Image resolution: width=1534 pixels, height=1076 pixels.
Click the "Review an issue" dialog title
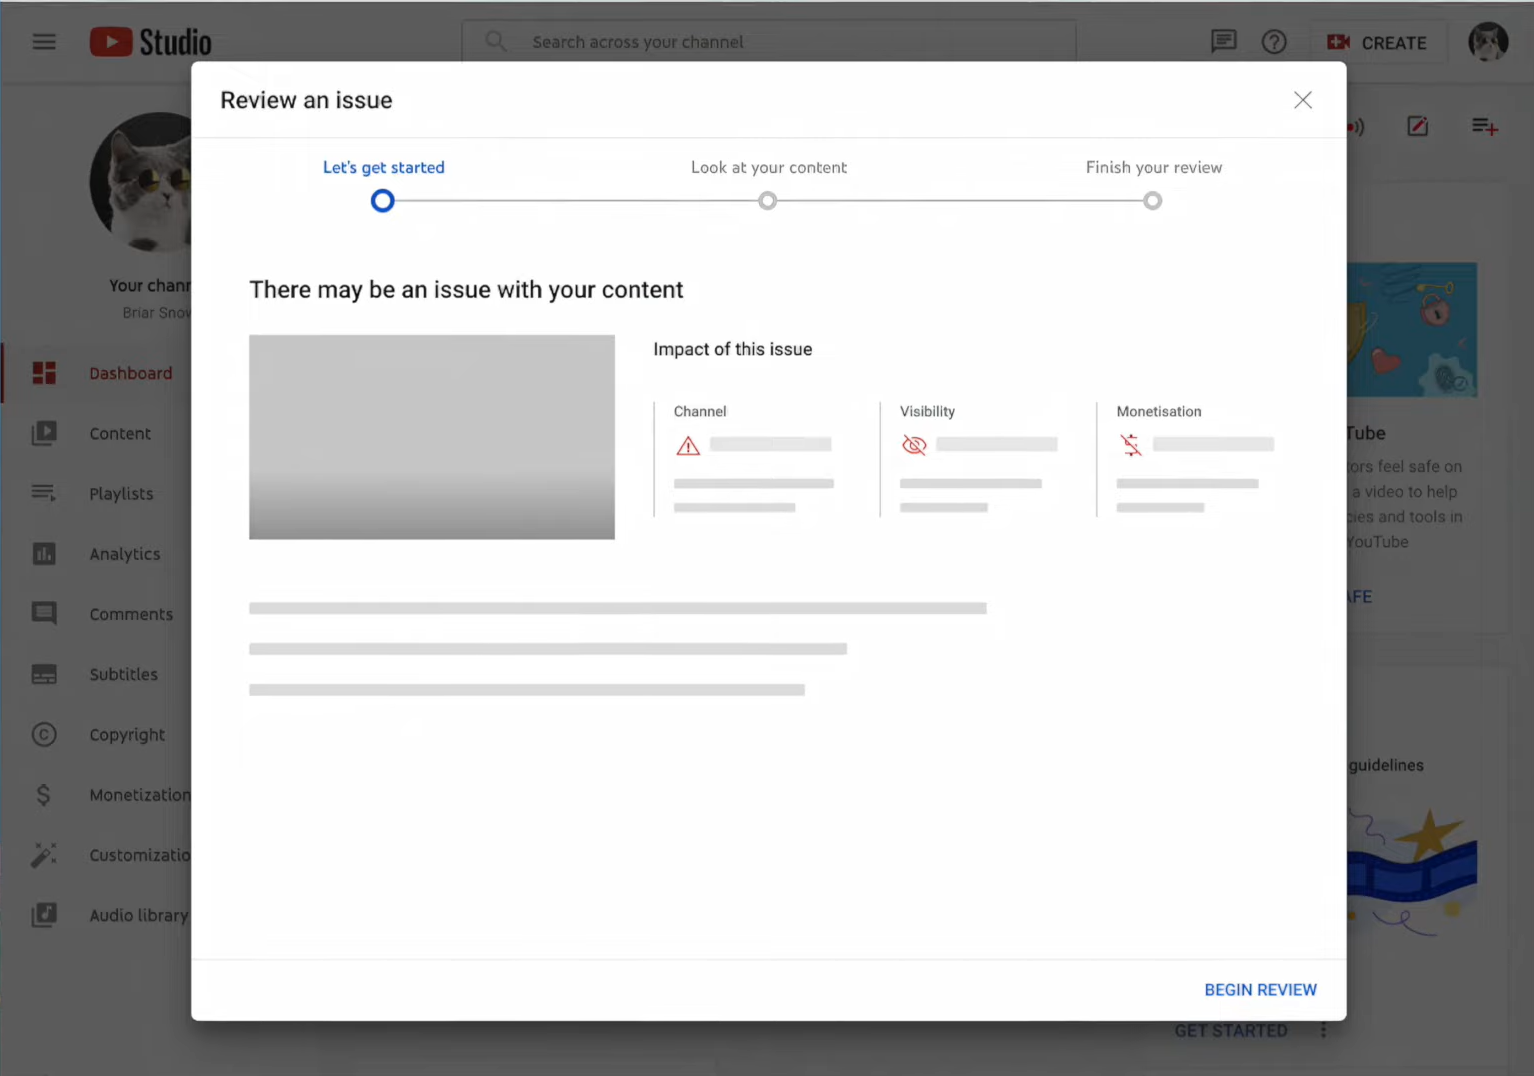pos(306,100)
